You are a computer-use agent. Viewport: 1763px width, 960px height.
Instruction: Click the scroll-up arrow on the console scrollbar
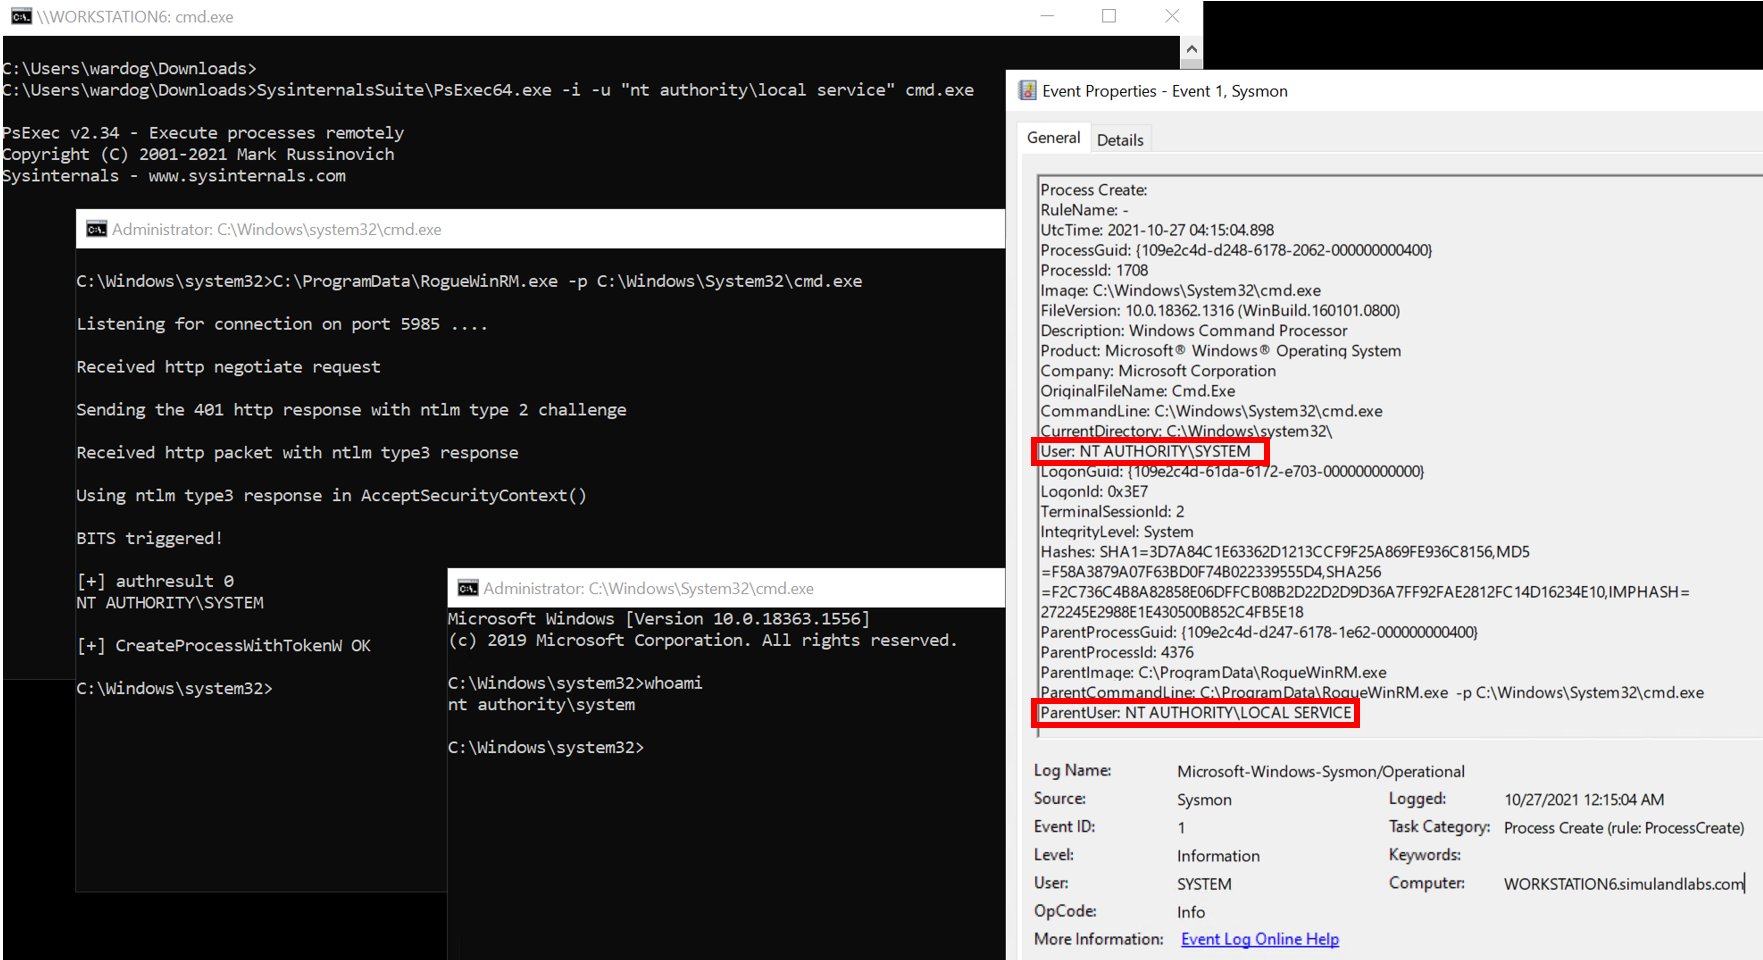[1190, 47]
